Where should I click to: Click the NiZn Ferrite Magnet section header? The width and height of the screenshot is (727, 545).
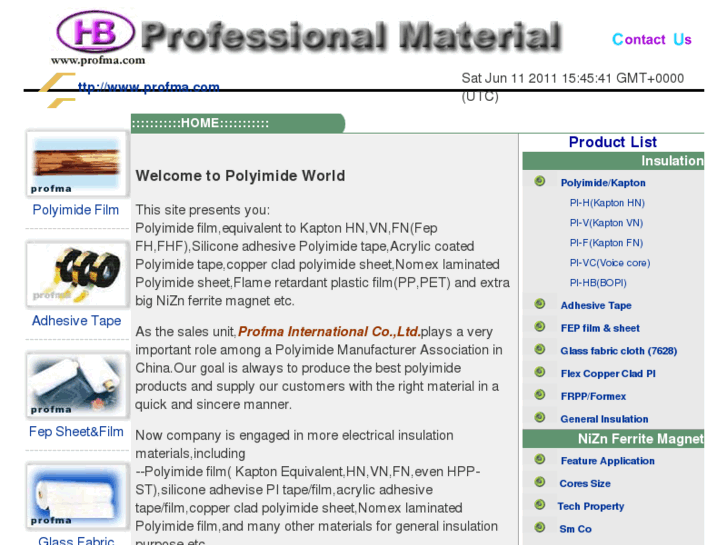click(x=613, y=439)
